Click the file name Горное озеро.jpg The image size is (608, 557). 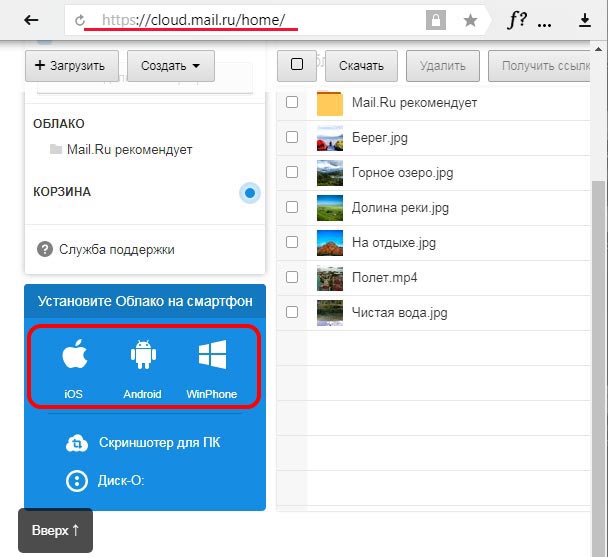(402, 173)
